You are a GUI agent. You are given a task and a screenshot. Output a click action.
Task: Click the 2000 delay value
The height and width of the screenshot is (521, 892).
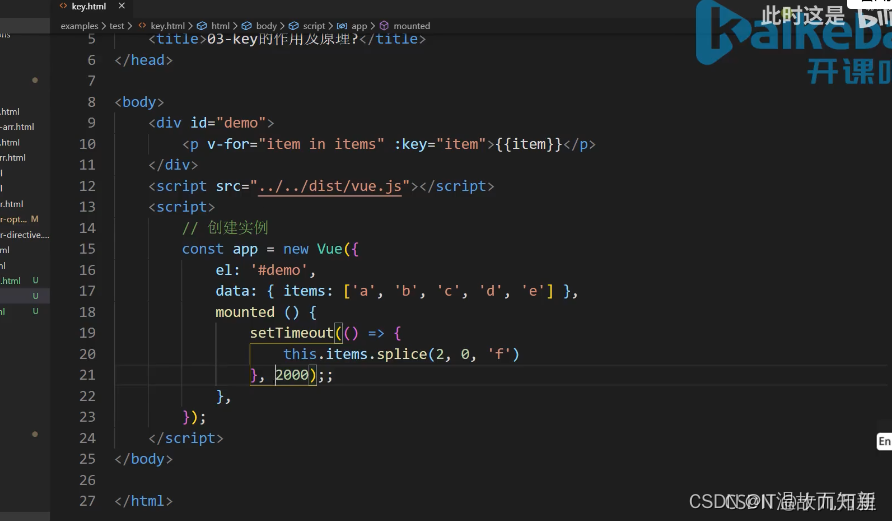(292, 375)
